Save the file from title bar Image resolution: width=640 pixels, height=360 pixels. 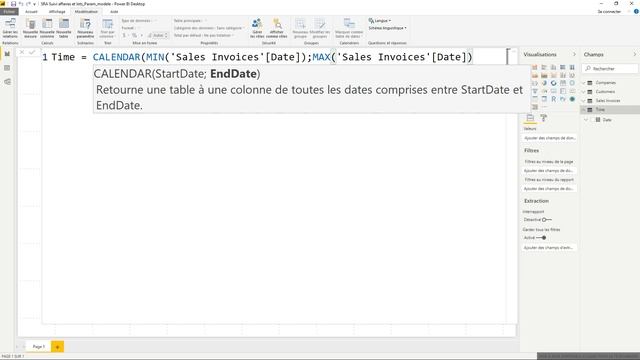[13, 4]
